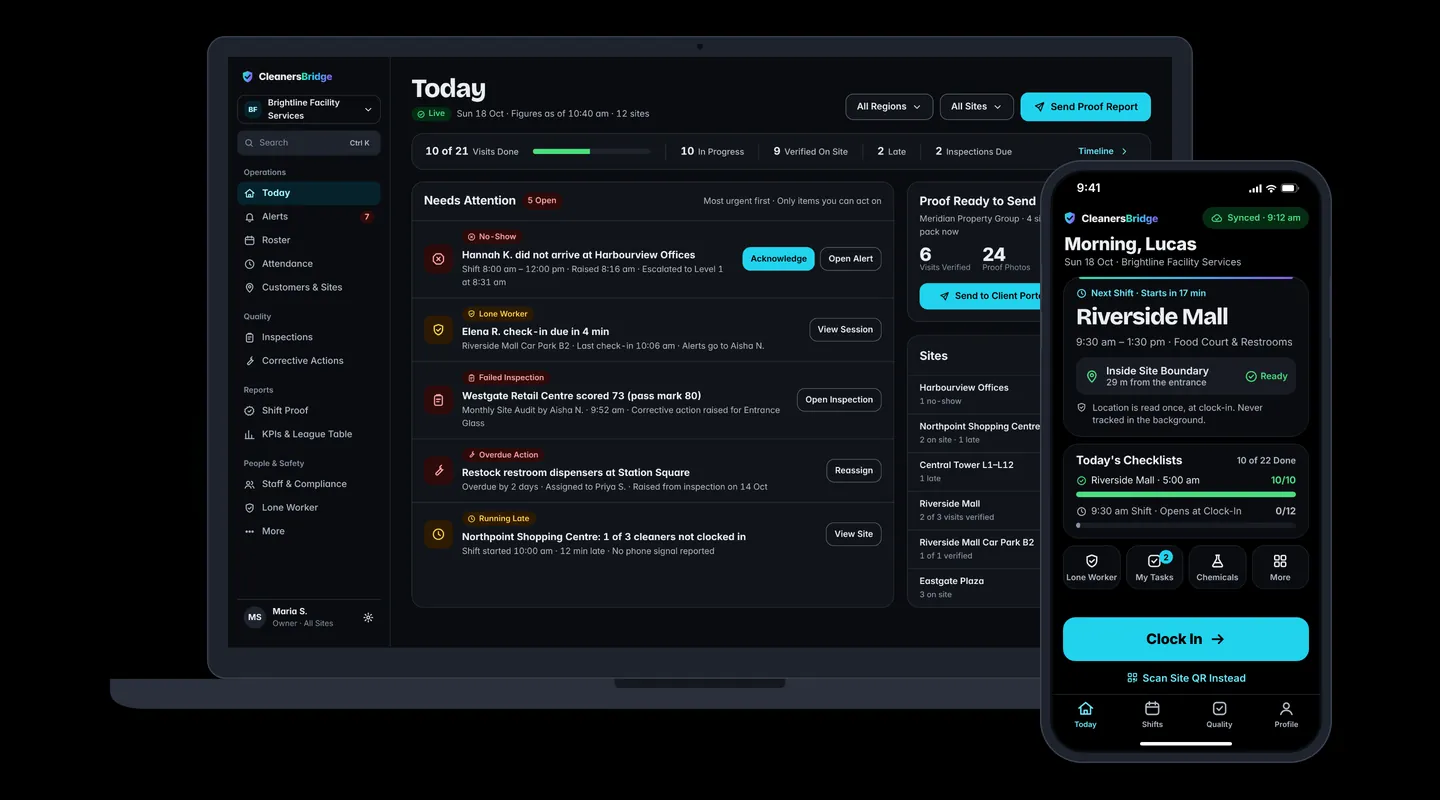Image resolution: width=1440 pixels, height=800 pixels.
Task: Switch to the Quality tab on the phone
Action: click(1219, 715)
